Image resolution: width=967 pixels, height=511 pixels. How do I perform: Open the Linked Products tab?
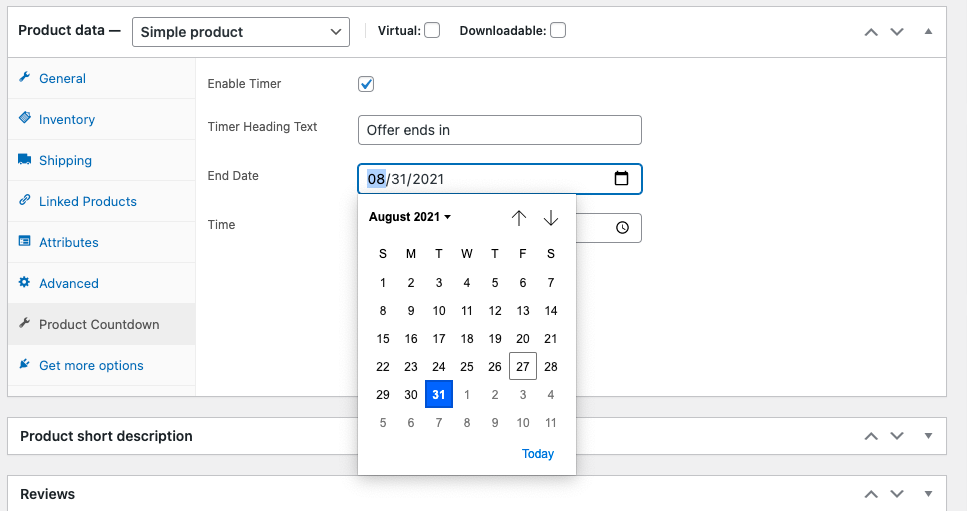(x=88, y=202)
